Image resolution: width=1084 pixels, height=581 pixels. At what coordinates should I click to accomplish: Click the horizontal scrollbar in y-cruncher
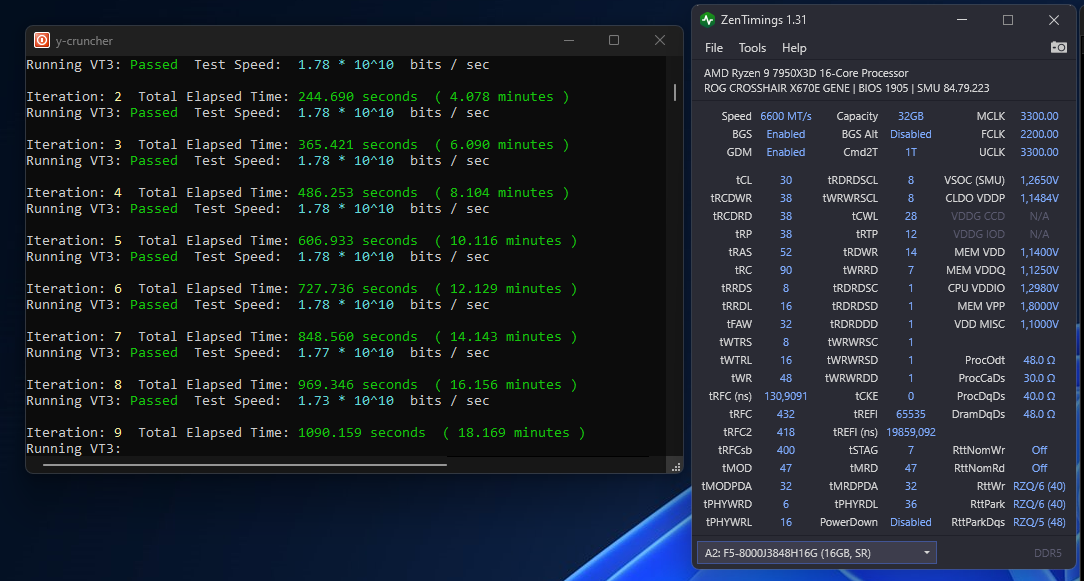point(245,465)
